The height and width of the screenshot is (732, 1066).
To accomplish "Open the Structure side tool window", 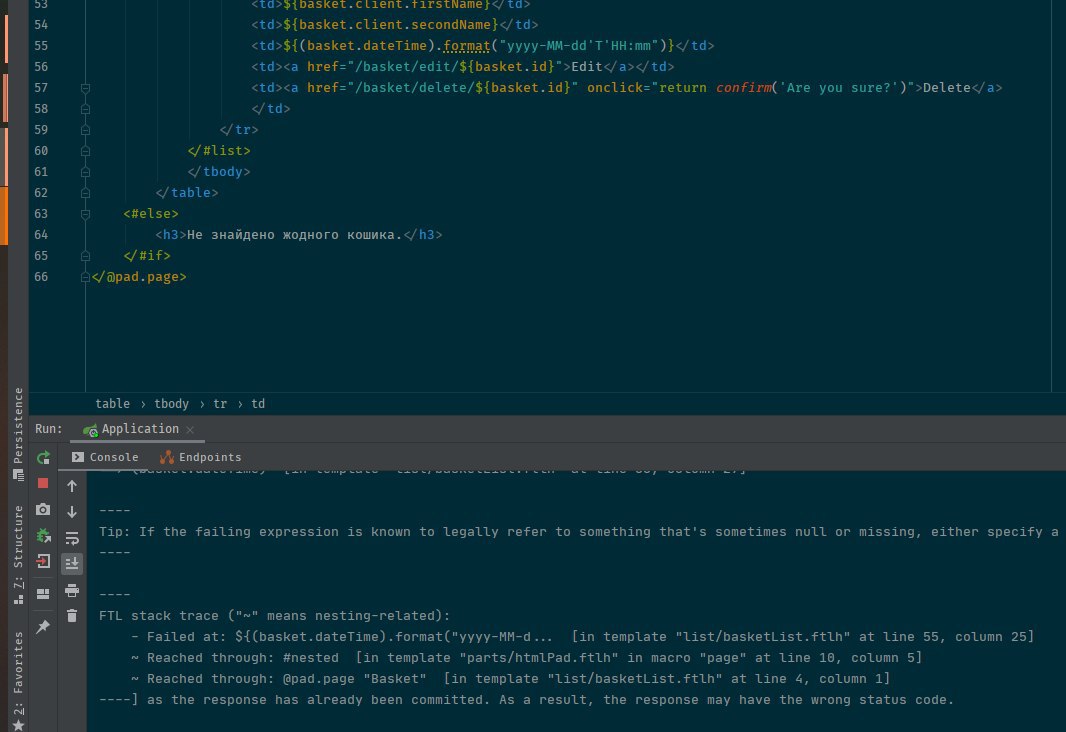I will coord(18,555).
